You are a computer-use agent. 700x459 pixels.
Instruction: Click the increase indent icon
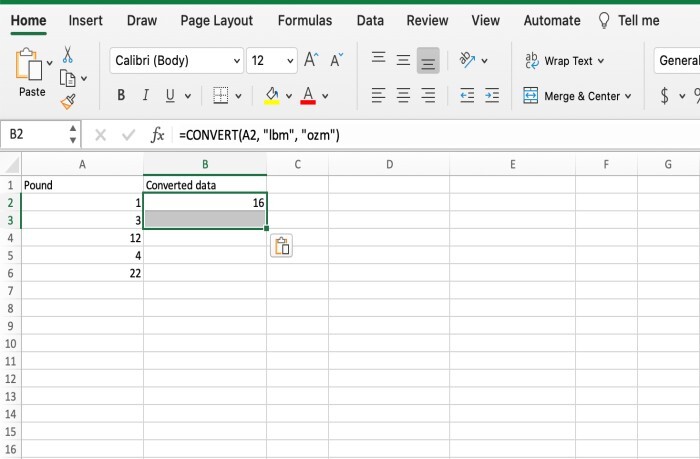click(489, 96)
